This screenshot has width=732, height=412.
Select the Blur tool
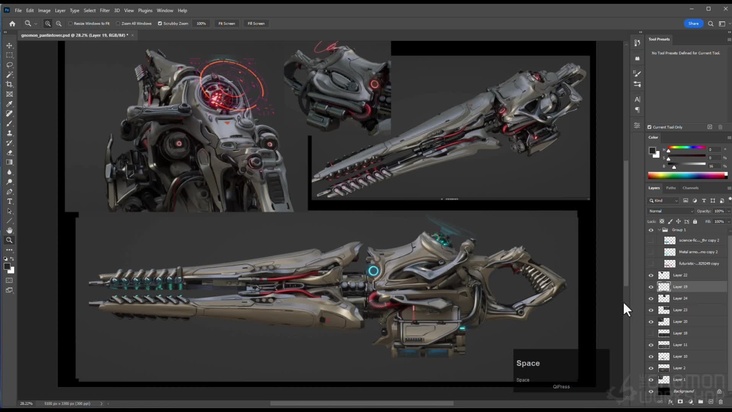pyautogui.click(x=9, y=172)
